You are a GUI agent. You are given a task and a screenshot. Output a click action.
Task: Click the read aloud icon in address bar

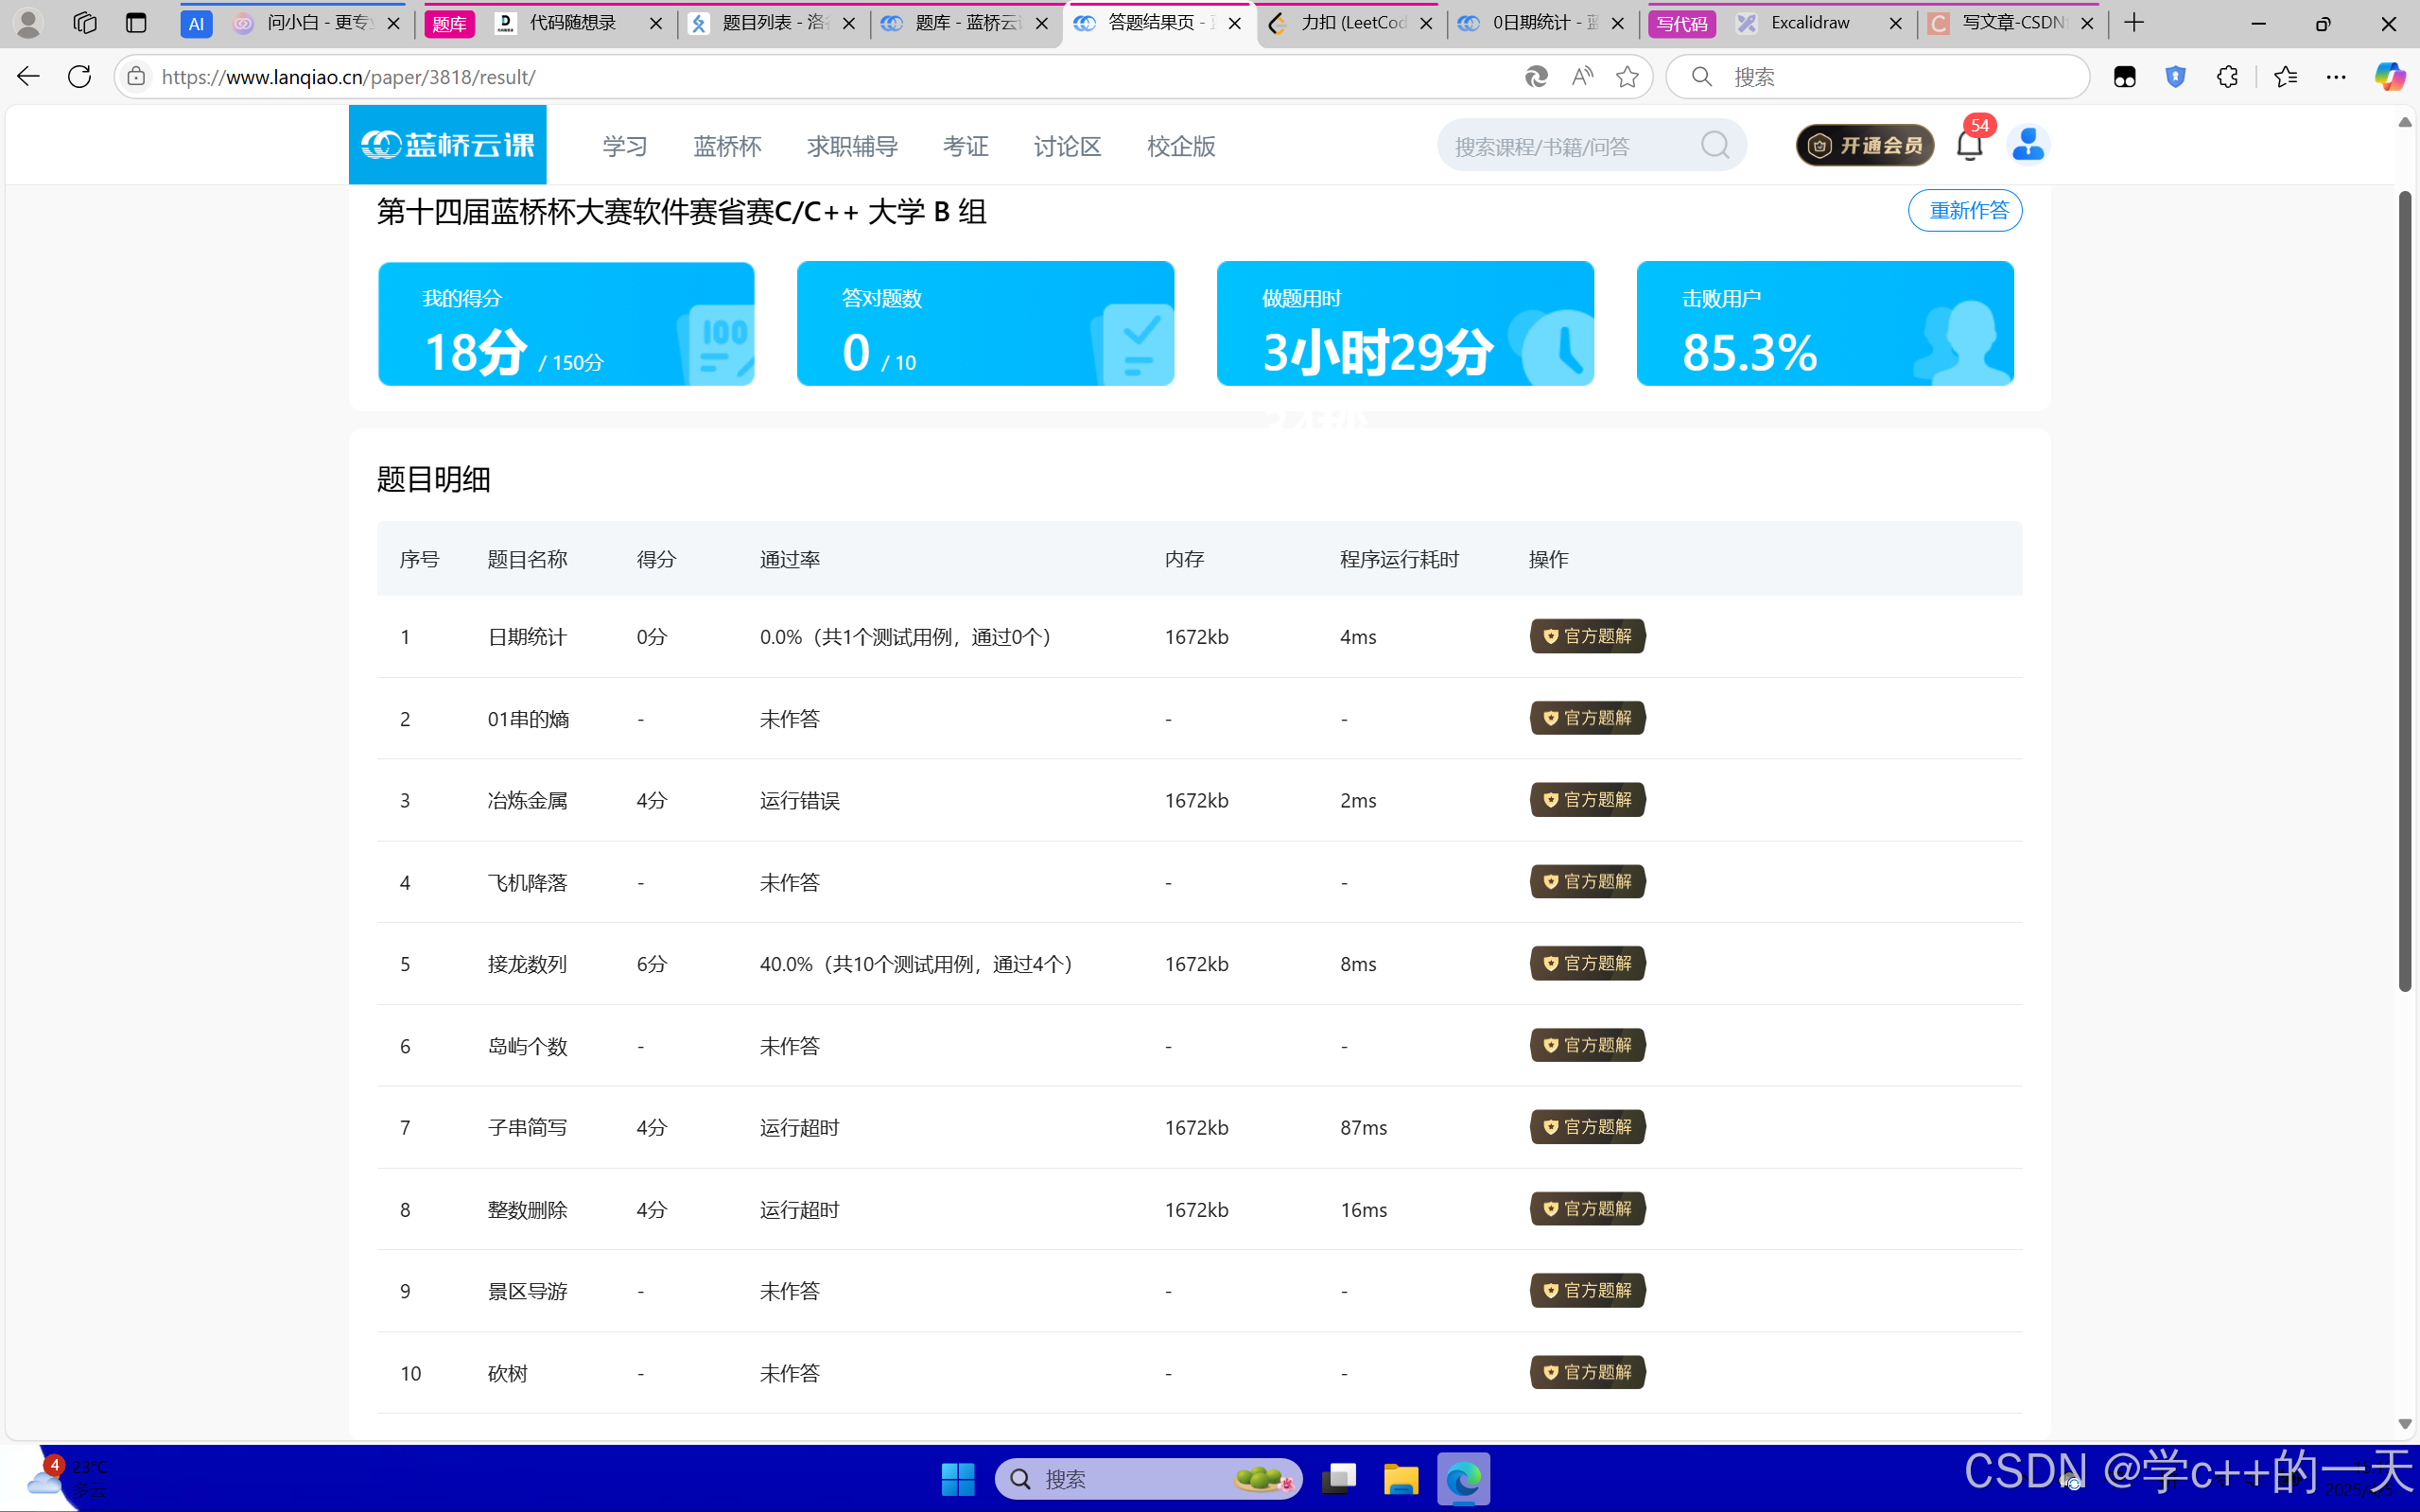1581,77
